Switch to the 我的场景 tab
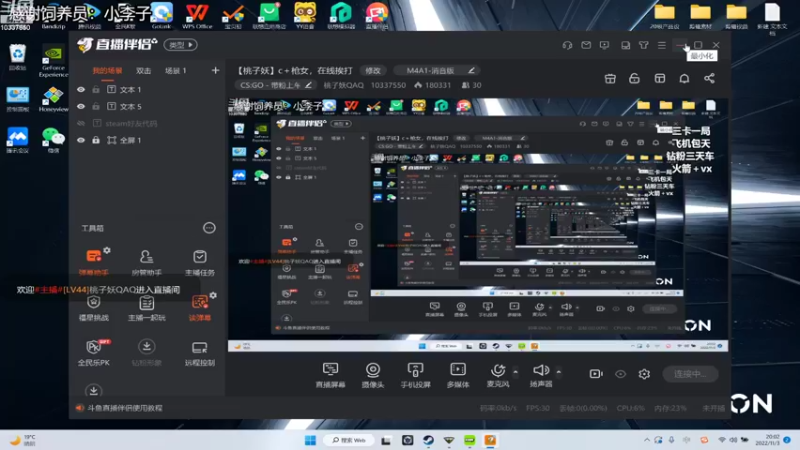This screenshot has width=800, height=450. pyautogui.click(x=107, y=70)
